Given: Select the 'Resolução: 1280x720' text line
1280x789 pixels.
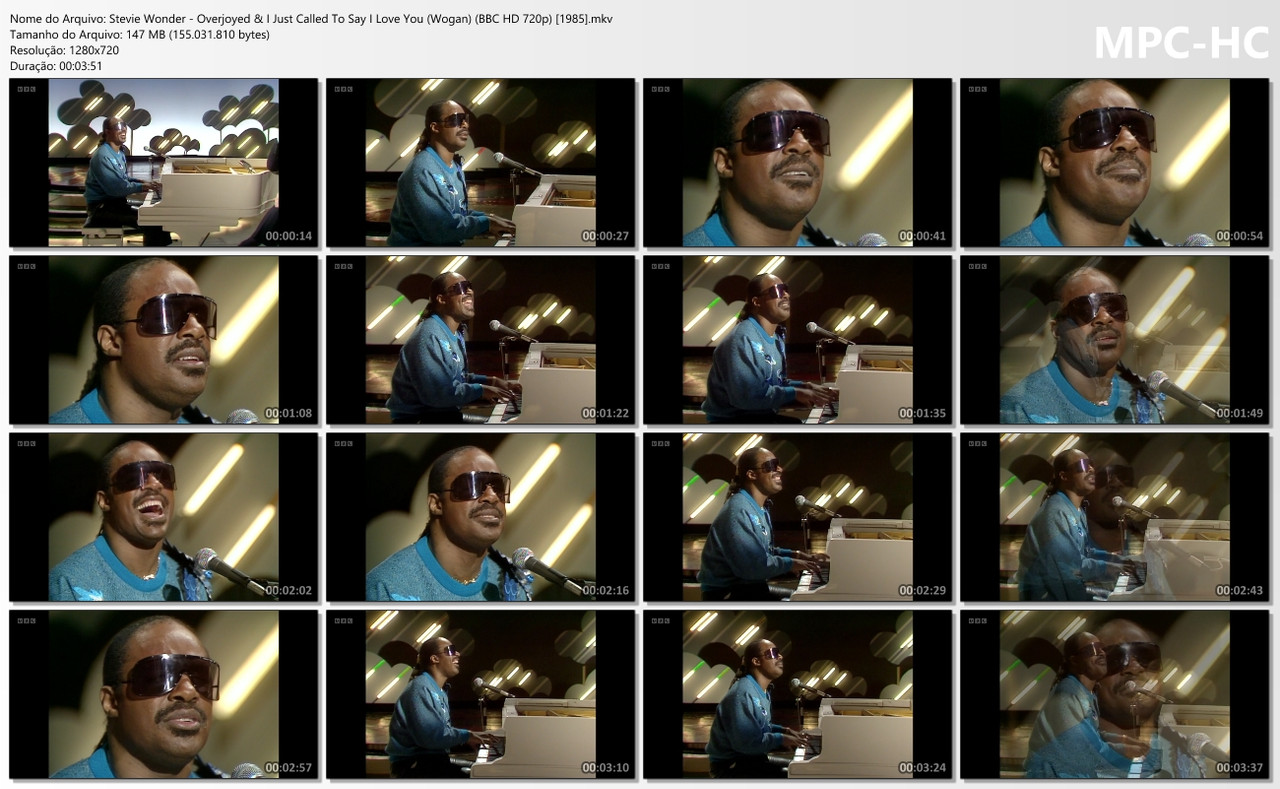Looking at the screenshot, I should [x=61, y=46].
